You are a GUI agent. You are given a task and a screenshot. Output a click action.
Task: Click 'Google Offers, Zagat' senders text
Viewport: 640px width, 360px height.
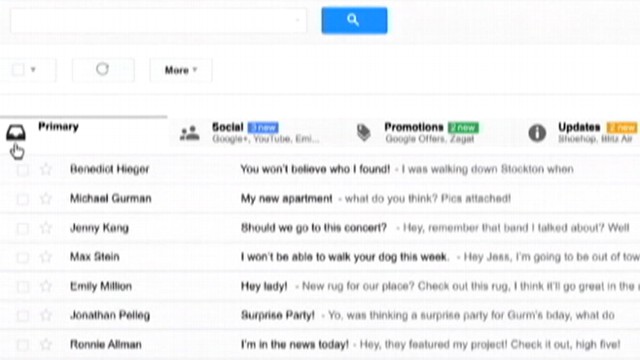(430, 139)
